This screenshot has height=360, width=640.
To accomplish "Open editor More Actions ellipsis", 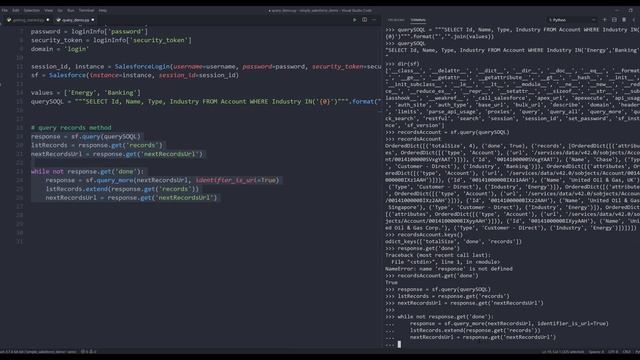I will coord(374,20).
